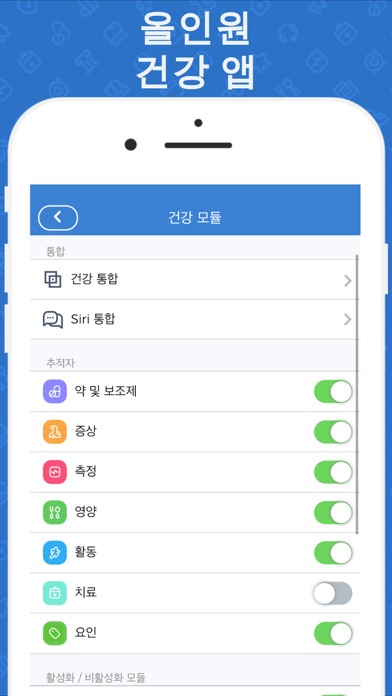This screenshot has width=392, height=696.
Task: Click the teal 치료 therapy icon
Action: (x=55, y=593)
